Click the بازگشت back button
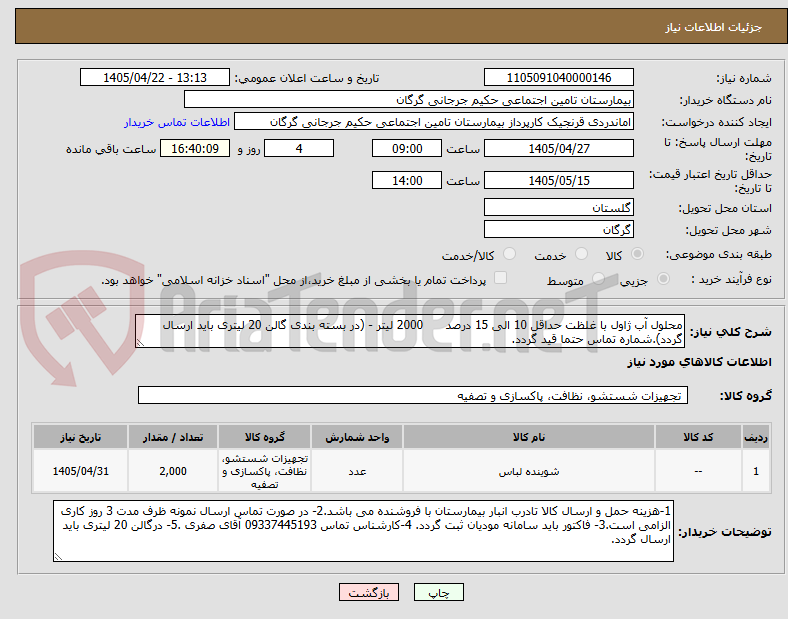 pos(369,592)
